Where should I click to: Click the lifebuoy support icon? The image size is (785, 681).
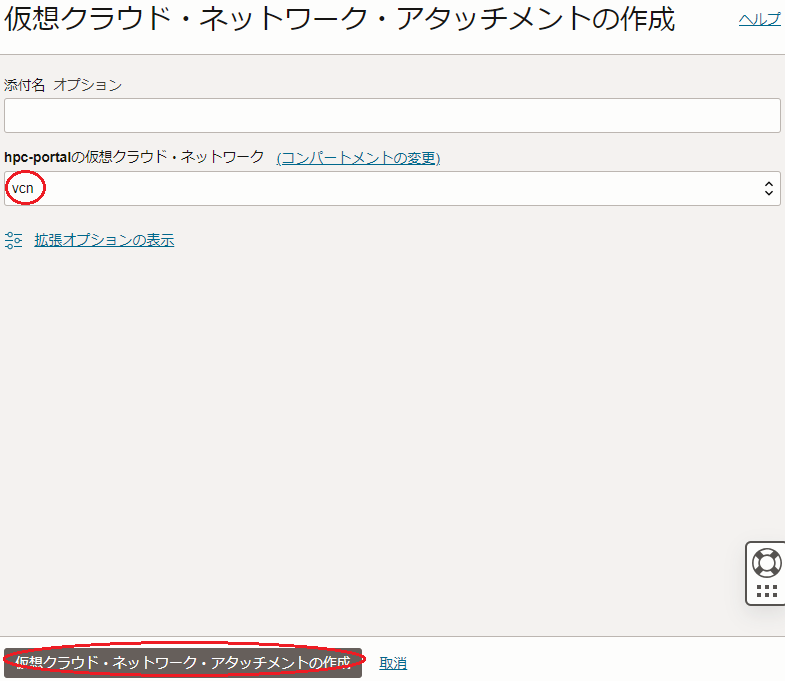pos(766,562)
